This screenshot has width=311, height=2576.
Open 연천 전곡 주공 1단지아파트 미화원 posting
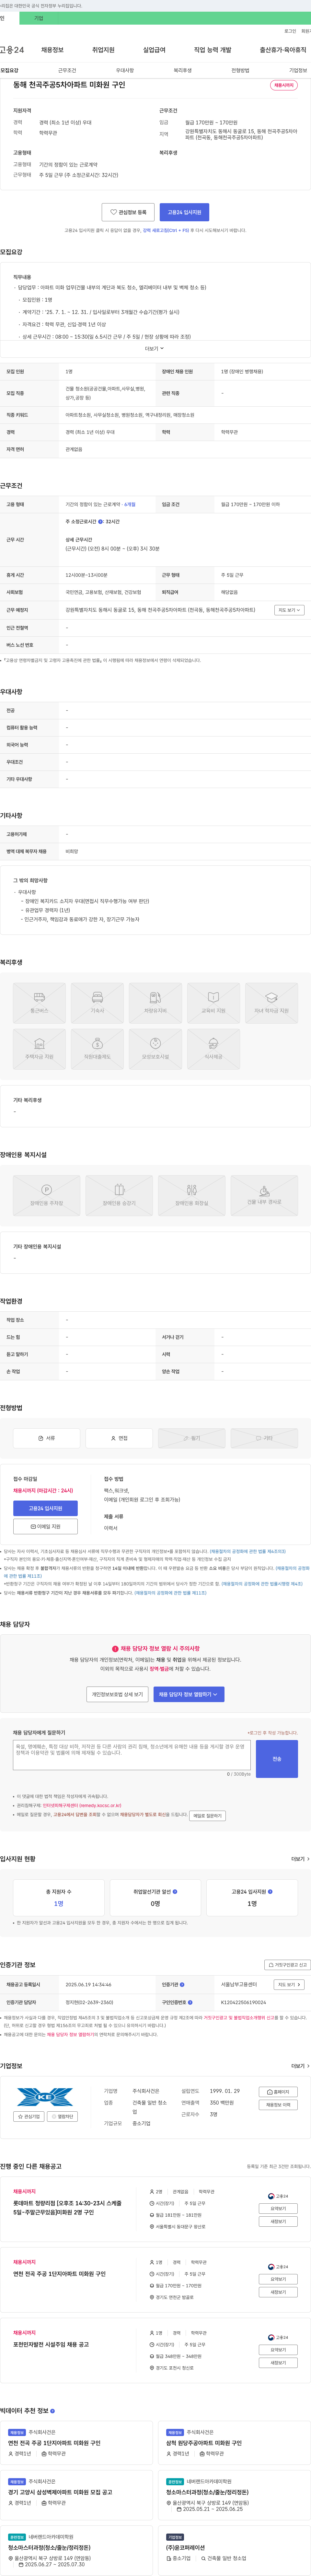(59, 2274)
